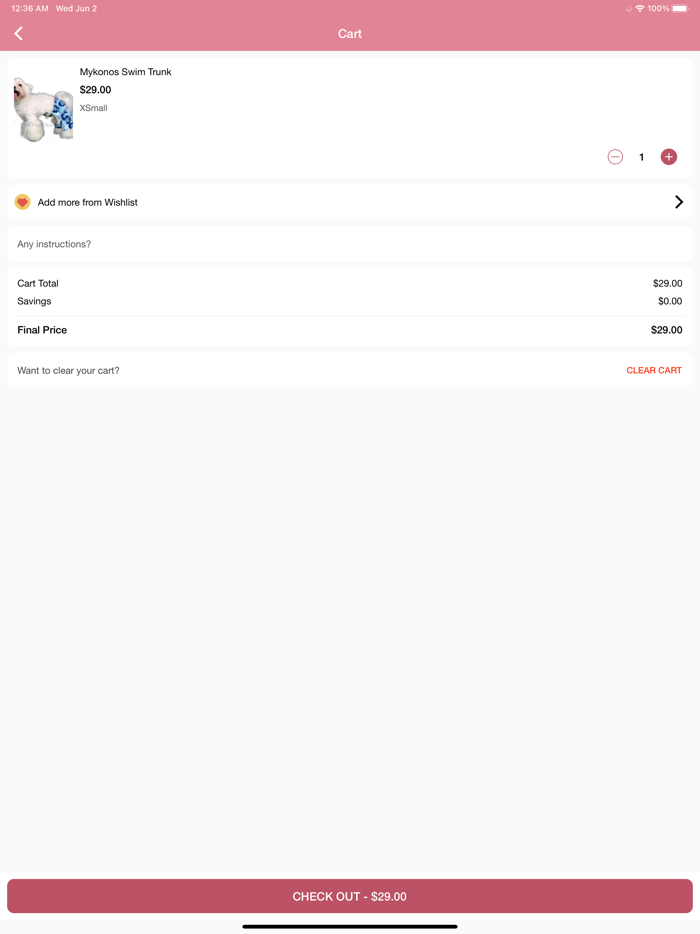Expand Wishlist using the right chevron
The width and height of the screenshot is (700, 934).
point(679,202)
